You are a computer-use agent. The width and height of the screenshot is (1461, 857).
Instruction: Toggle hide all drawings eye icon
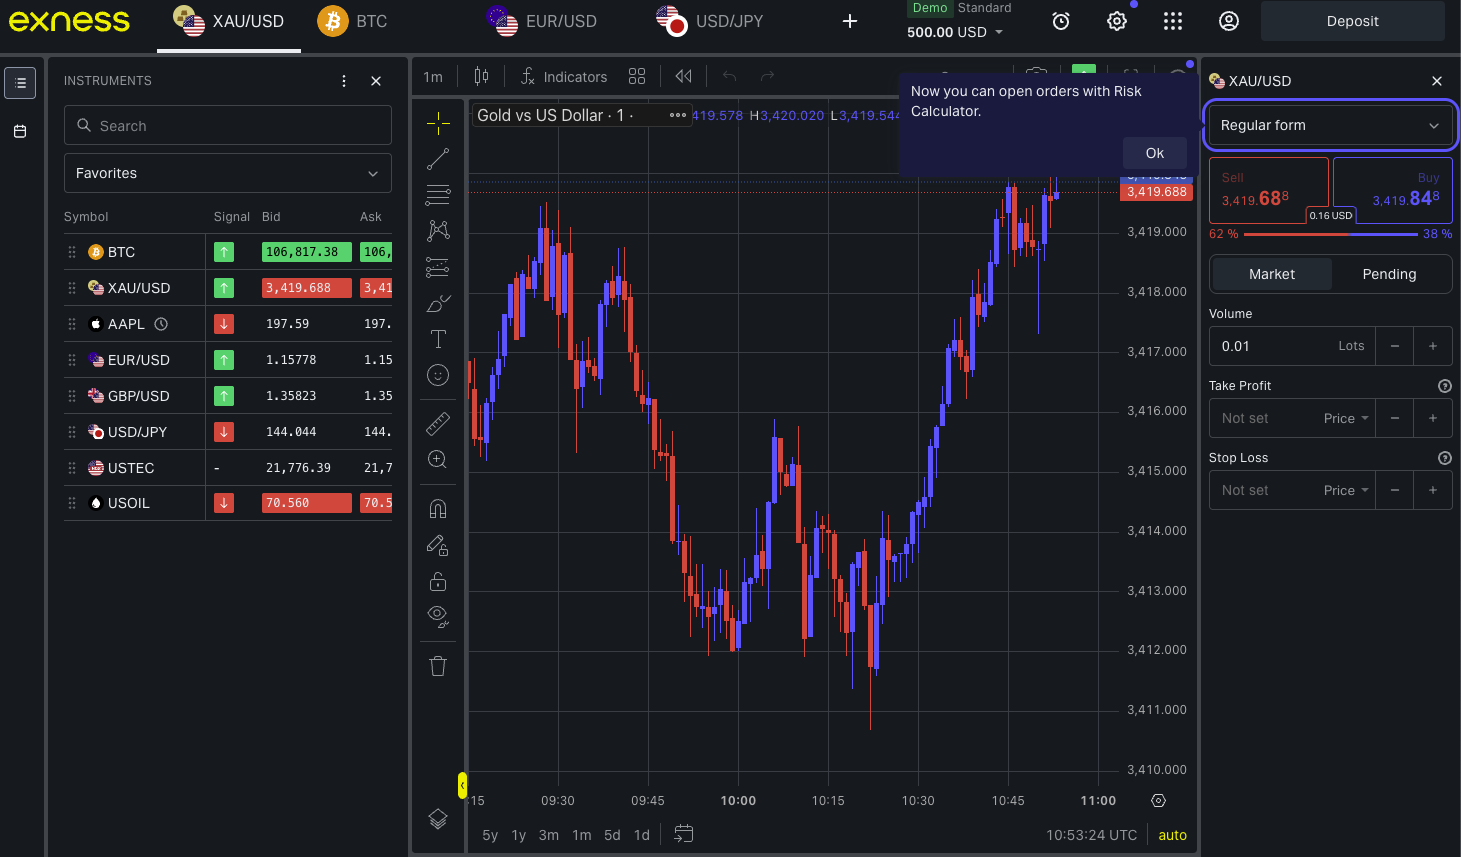click(x=438, y=616)
